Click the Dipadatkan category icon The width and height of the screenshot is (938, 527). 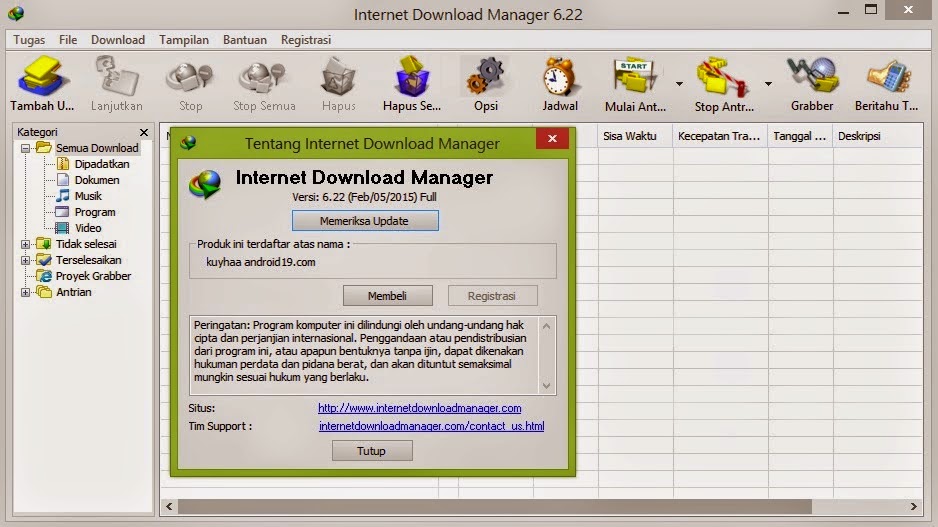(63, 163)
